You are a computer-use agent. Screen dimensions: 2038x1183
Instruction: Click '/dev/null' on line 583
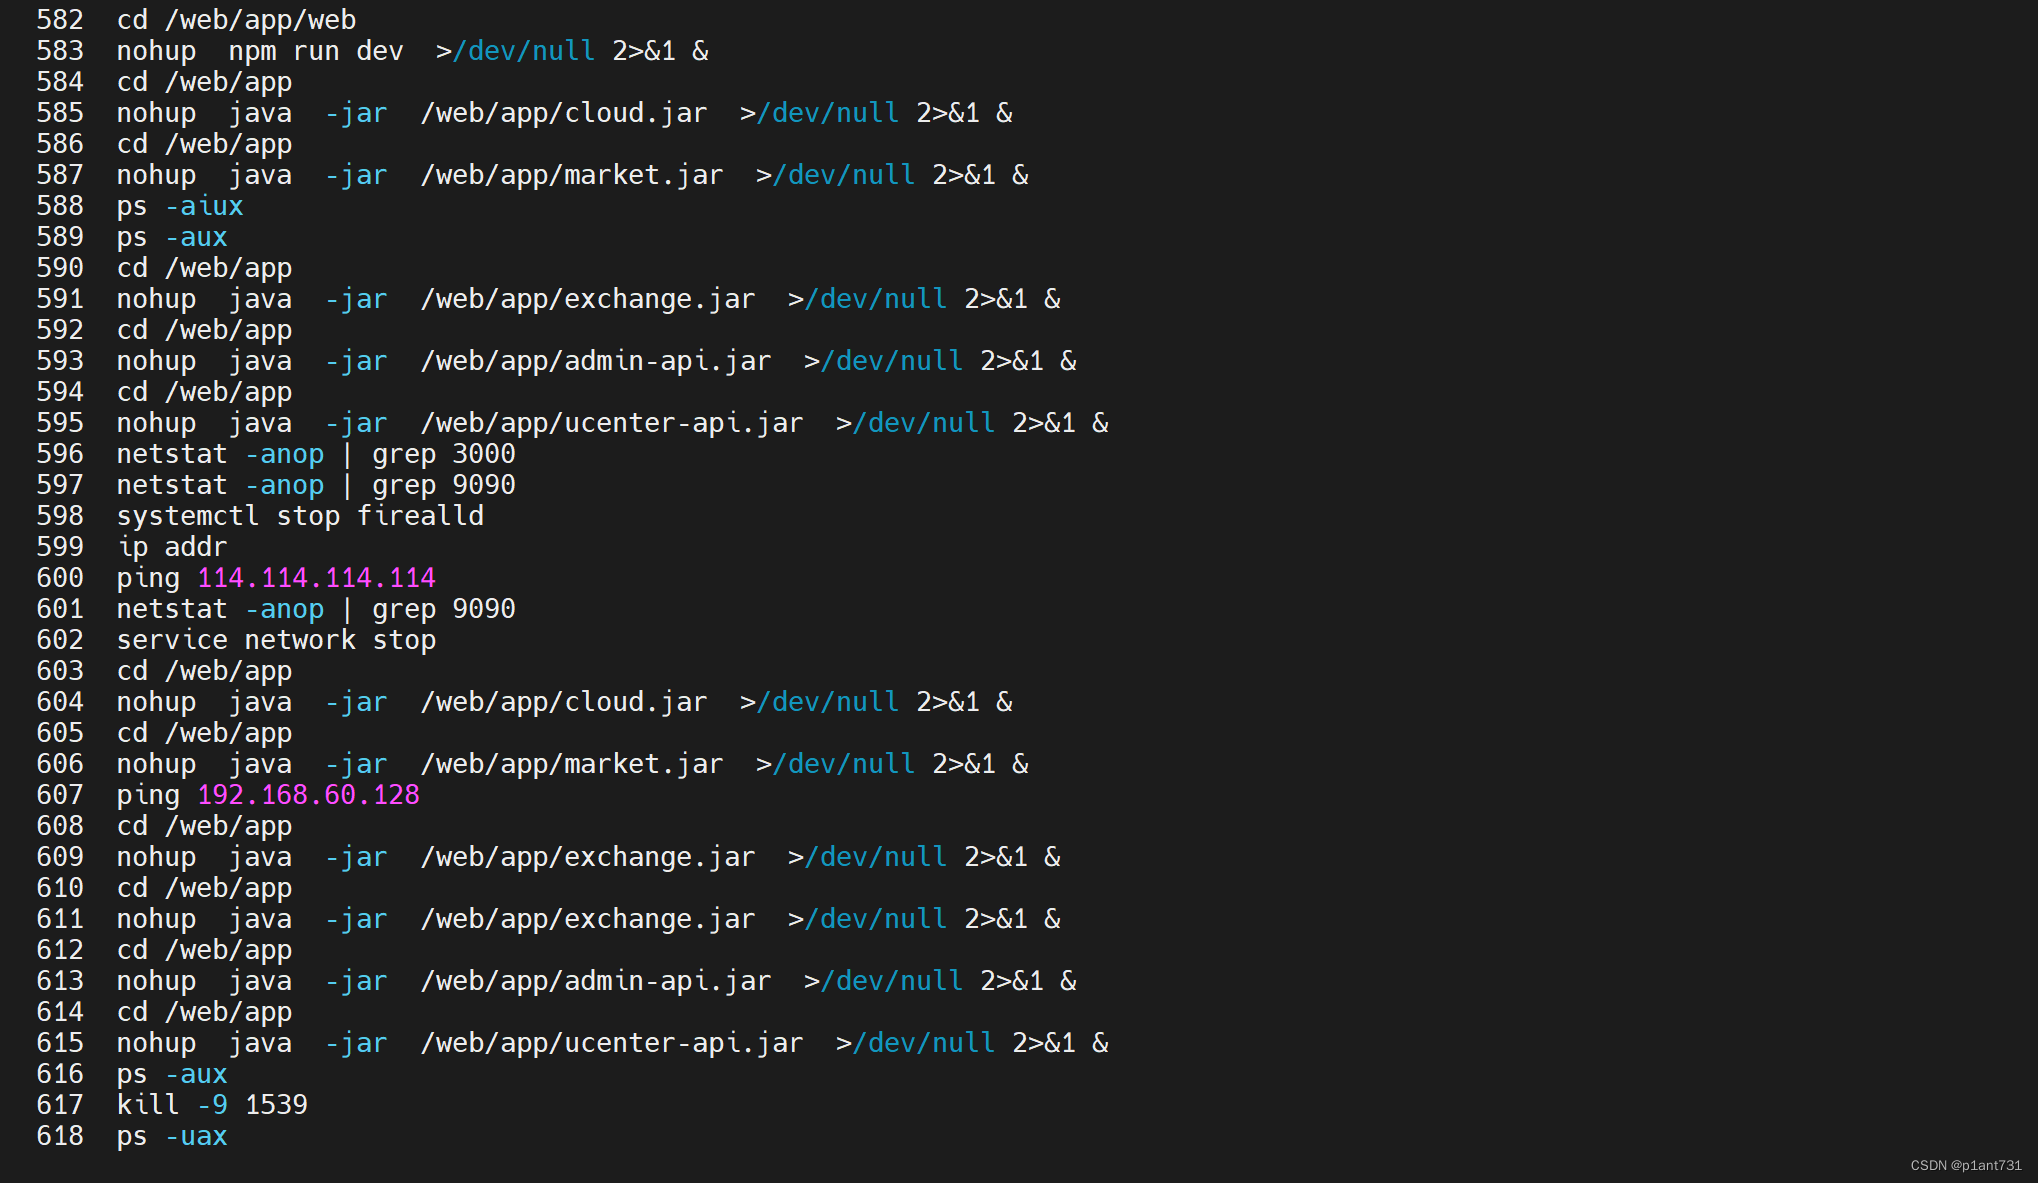(x=524, y=51)
